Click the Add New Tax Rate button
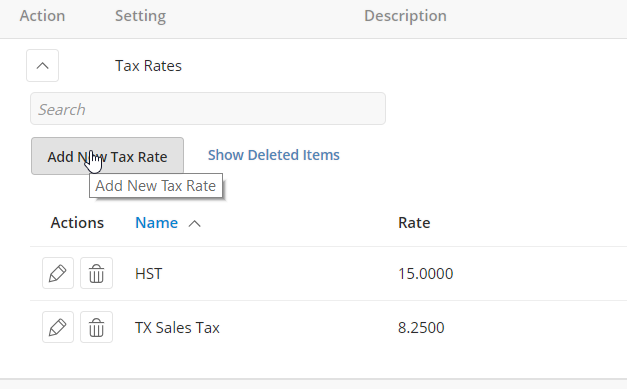Viewport: 627px width, 389px height. pos(107,156)
